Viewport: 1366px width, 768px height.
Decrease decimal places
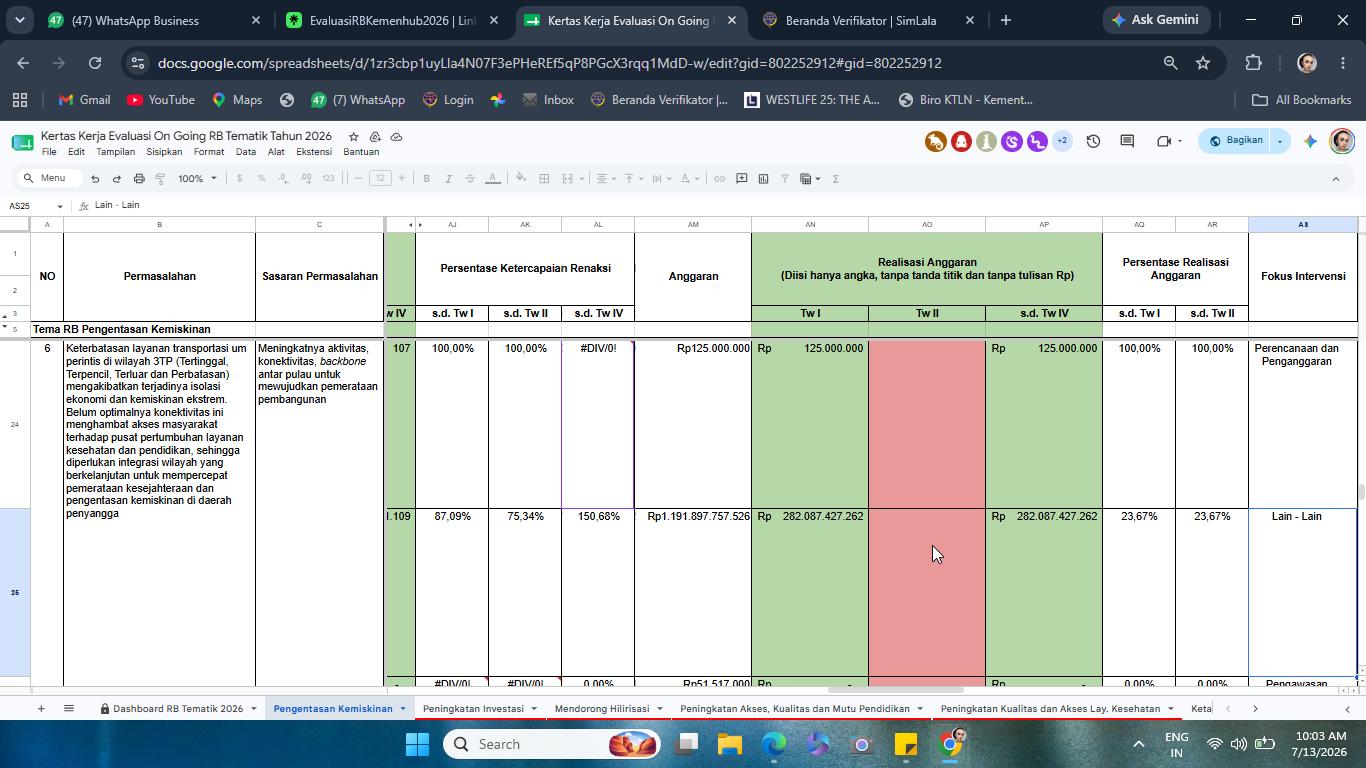[x=283, y=178]
